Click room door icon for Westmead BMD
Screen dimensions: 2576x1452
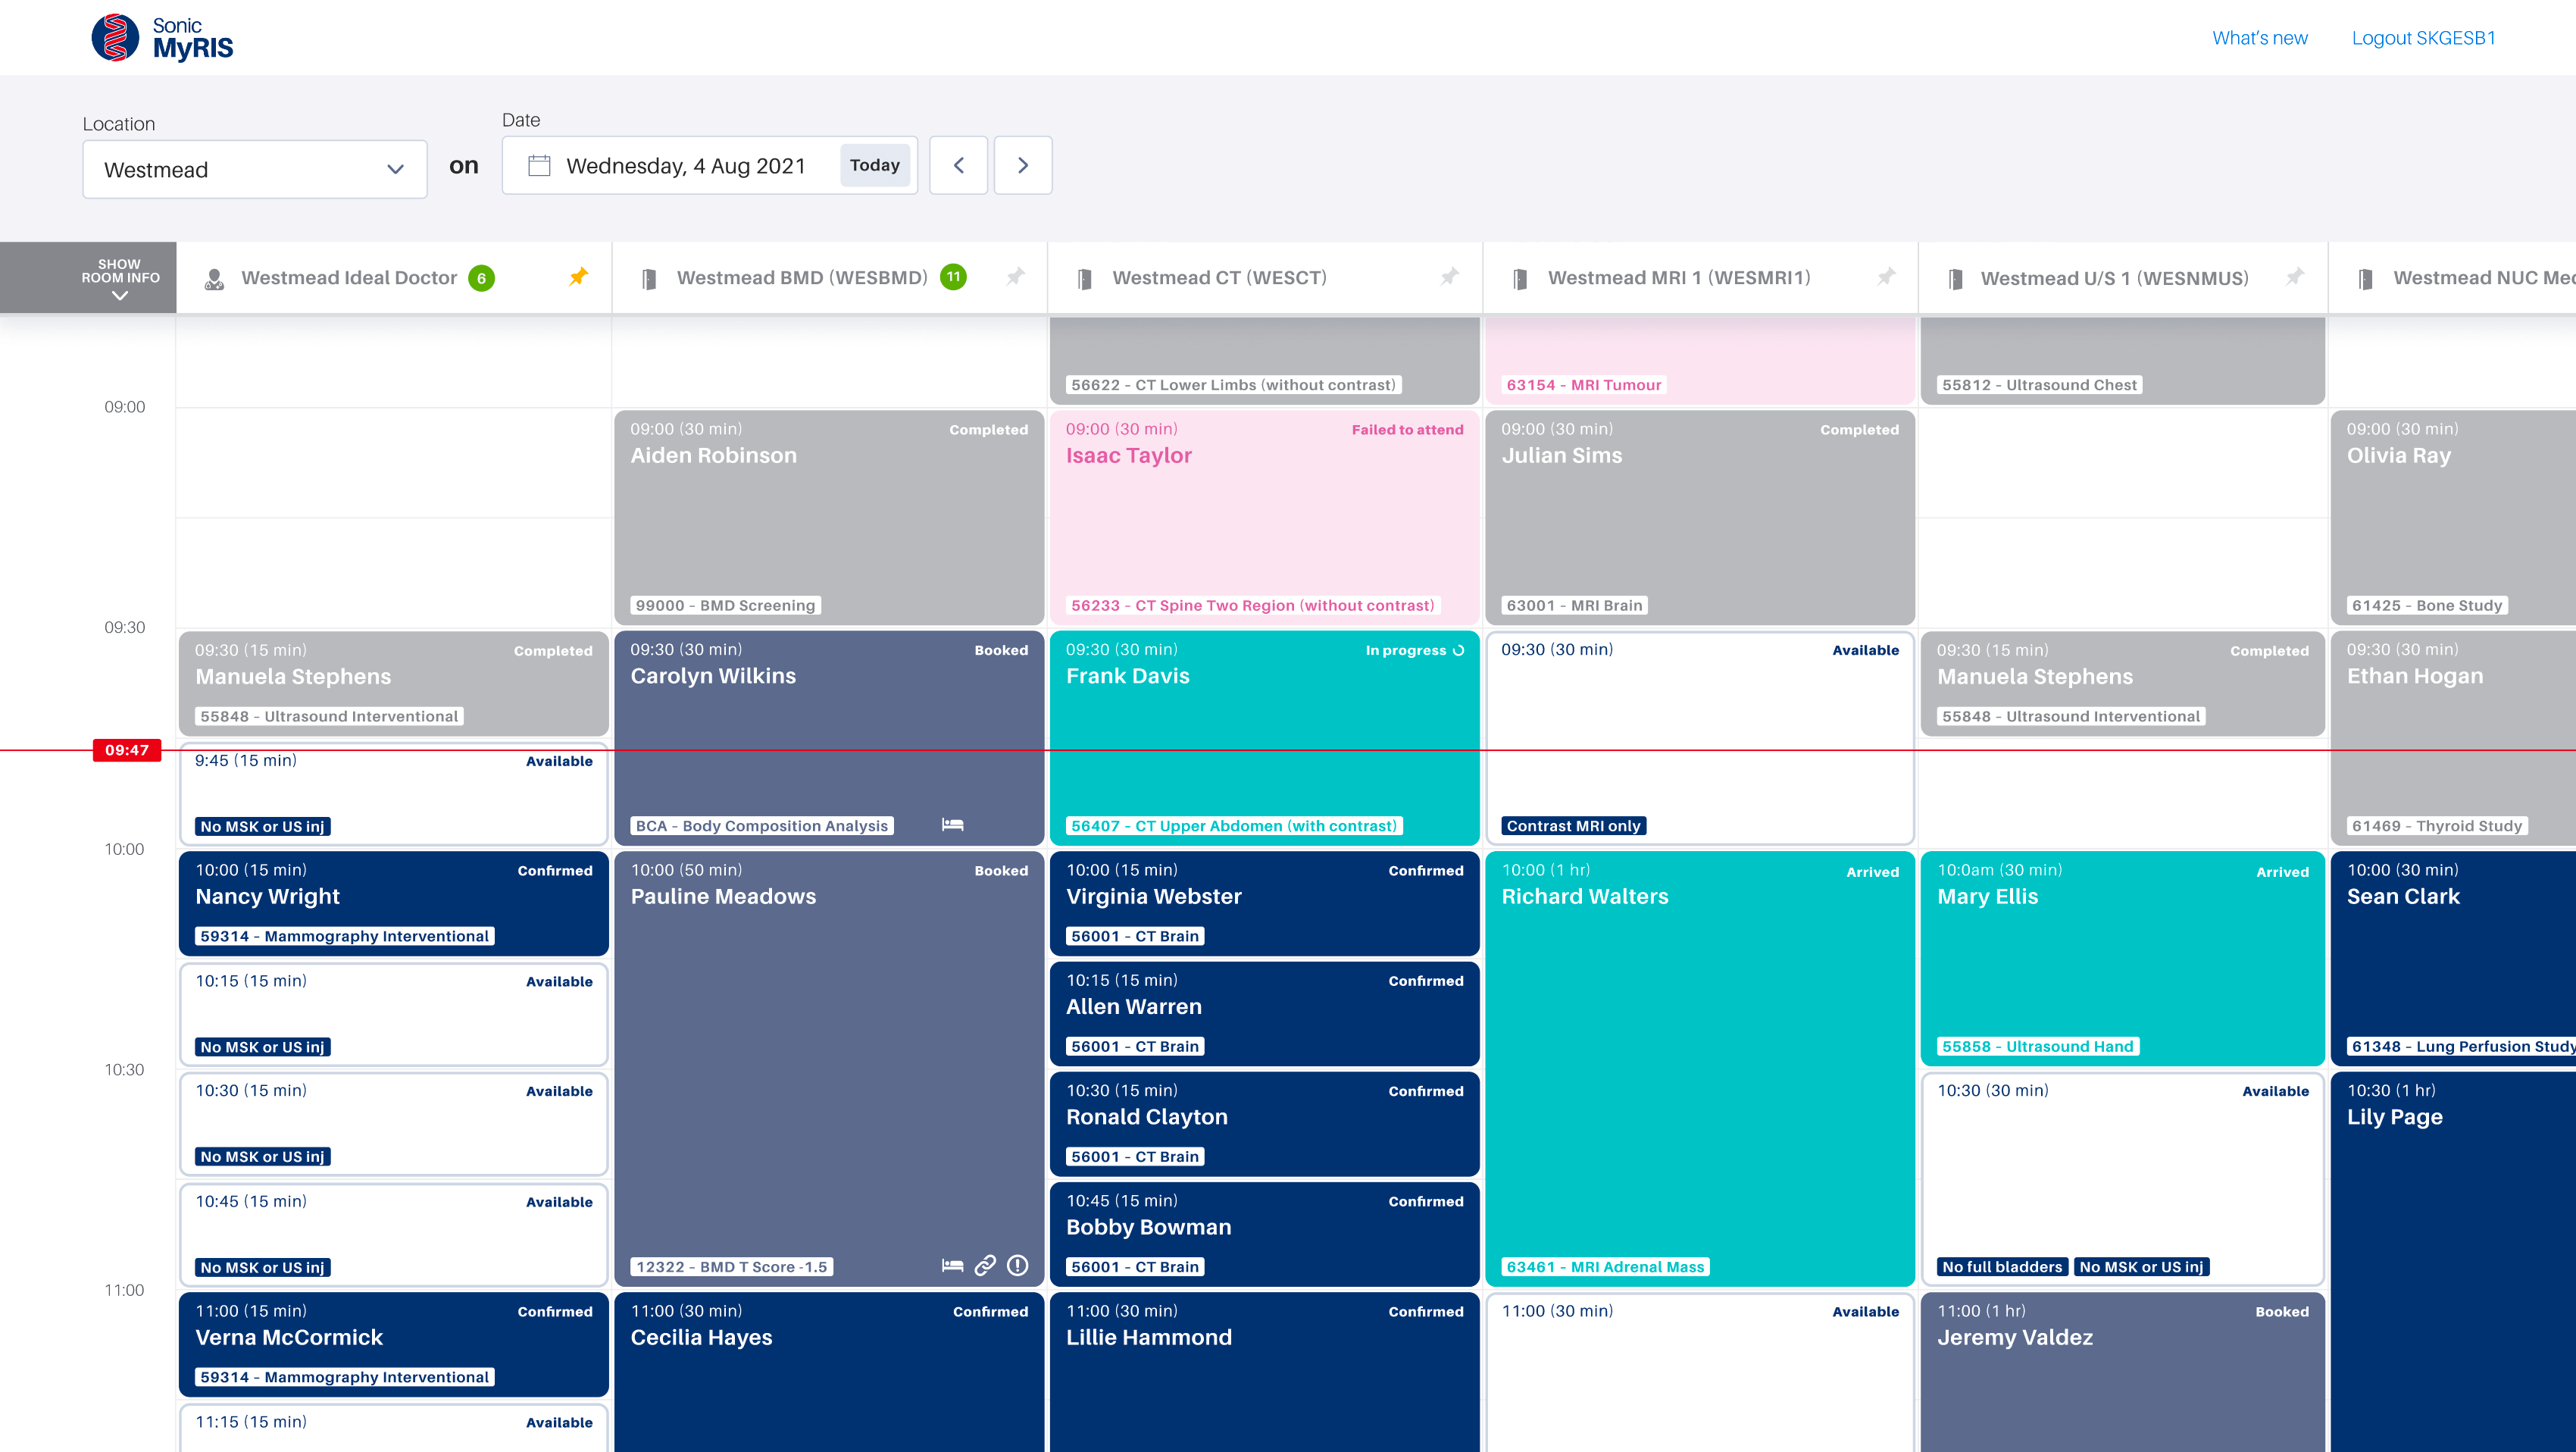(649, 279)
